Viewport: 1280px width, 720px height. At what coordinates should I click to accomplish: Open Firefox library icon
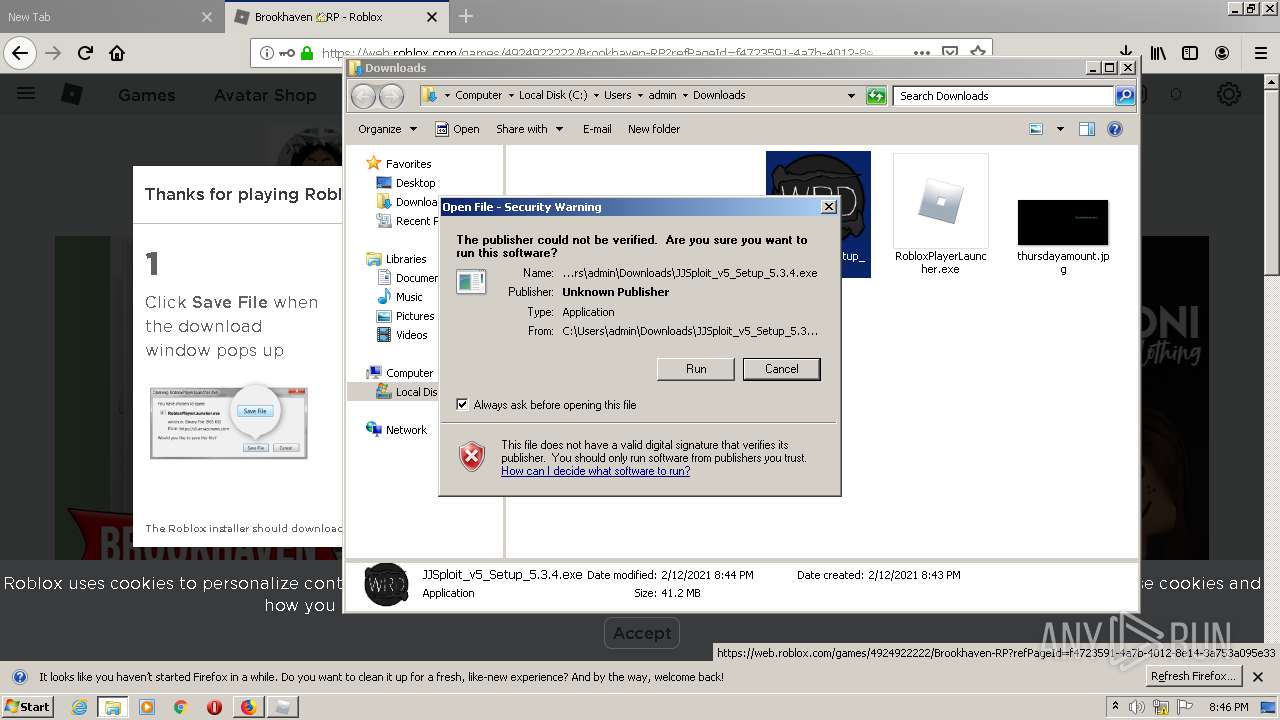(x=1158, y=53)
